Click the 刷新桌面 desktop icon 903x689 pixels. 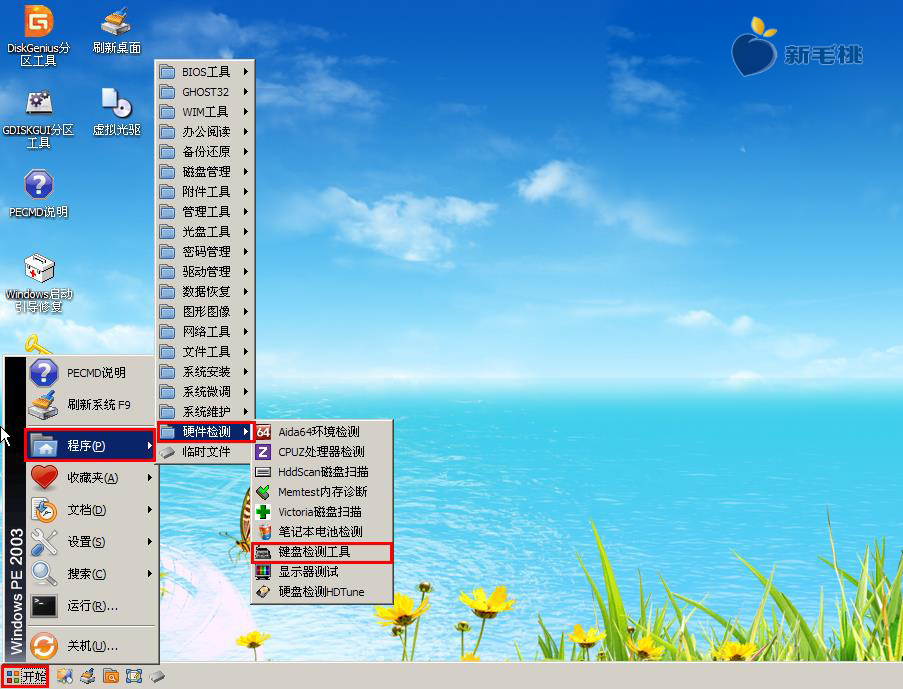coord(116,30)
